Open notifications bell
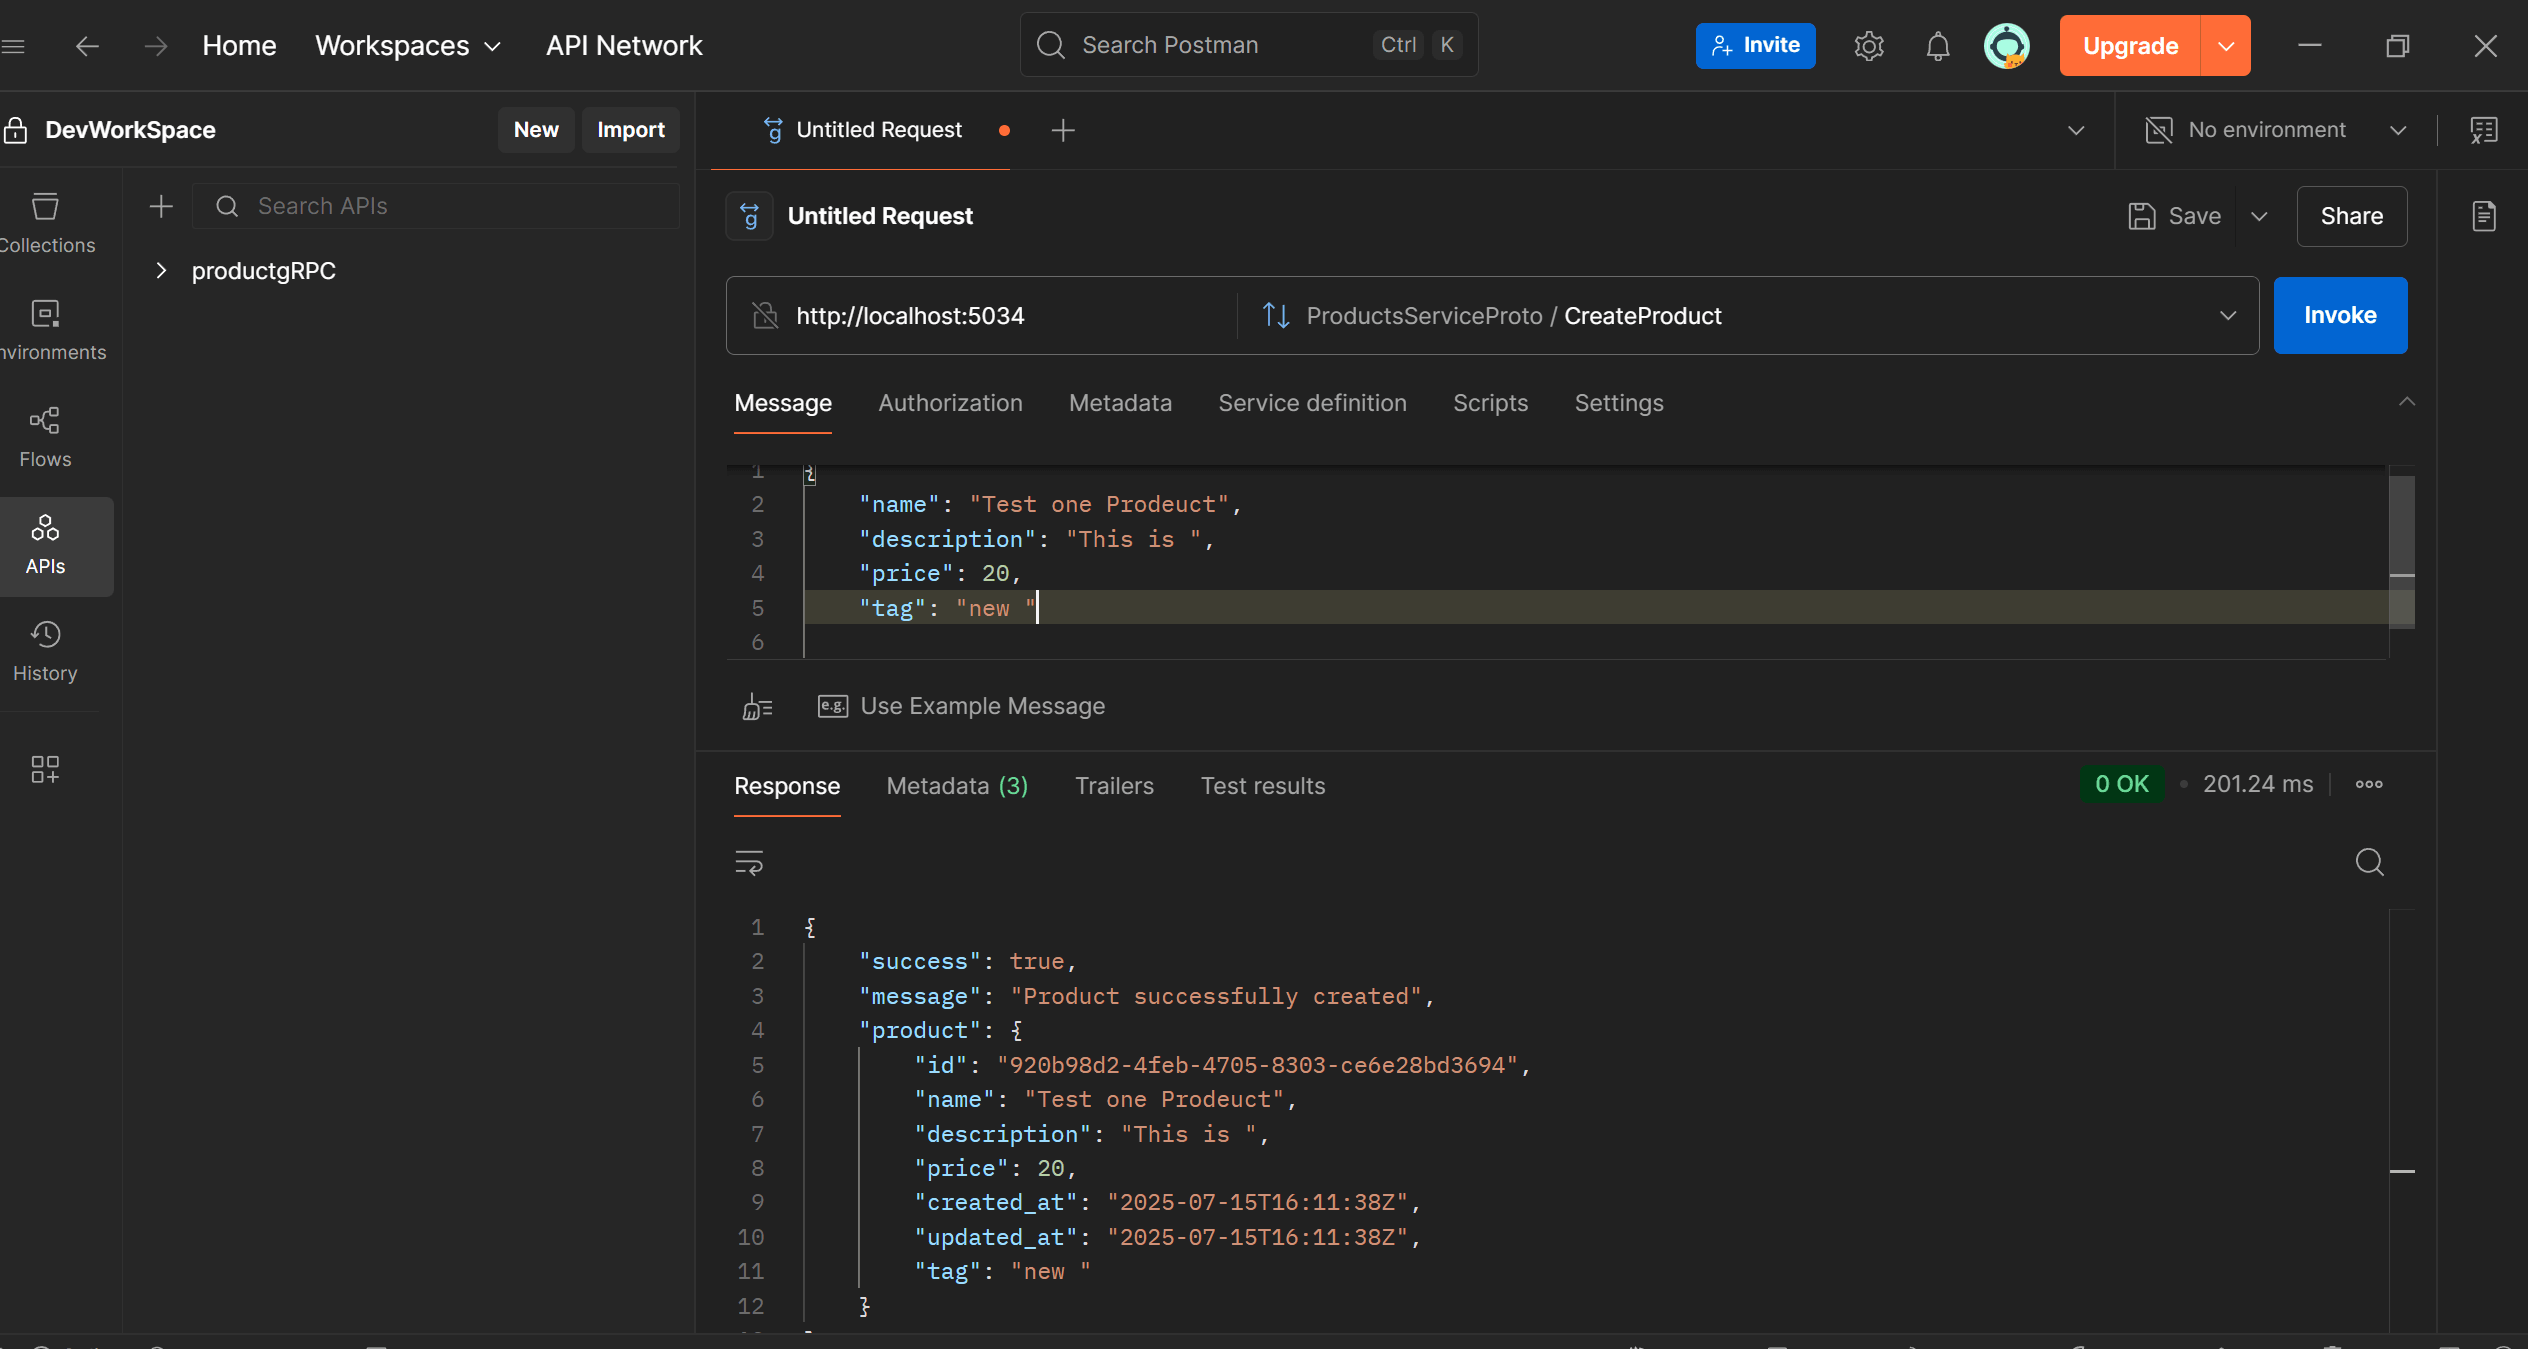The width and height of the screenshot is (2528, 1349). (1937, 45)
